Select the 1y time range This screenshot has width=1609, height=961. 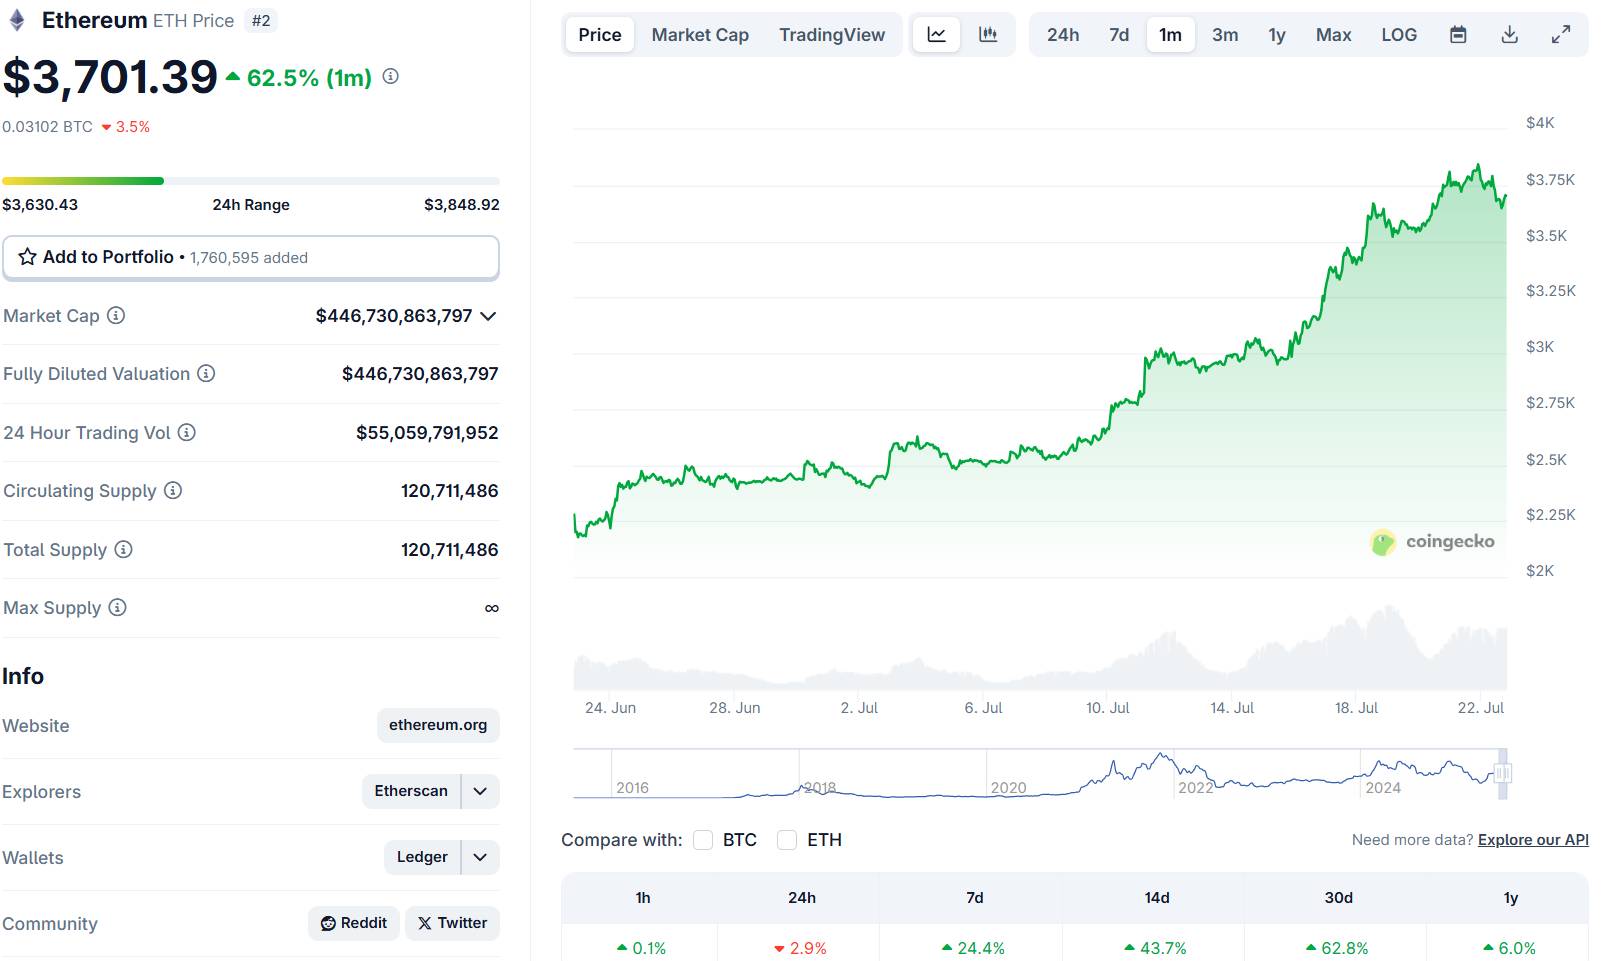pos(1277,35)
